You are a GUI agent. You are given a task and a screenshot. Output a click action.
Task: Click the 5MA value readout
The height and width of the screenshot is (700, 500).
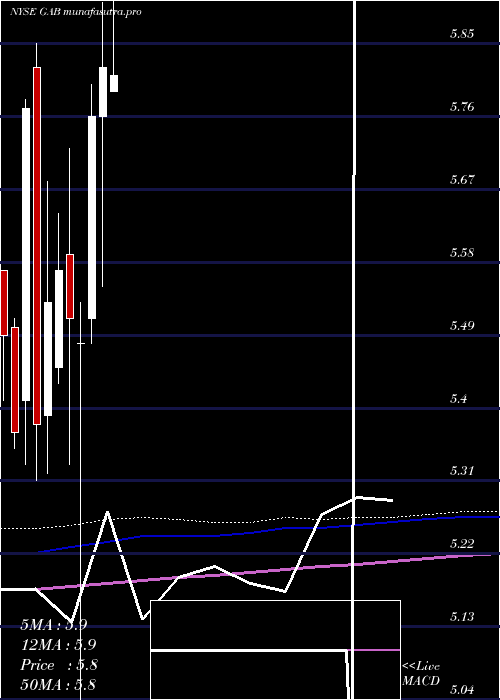click(54, 625)
